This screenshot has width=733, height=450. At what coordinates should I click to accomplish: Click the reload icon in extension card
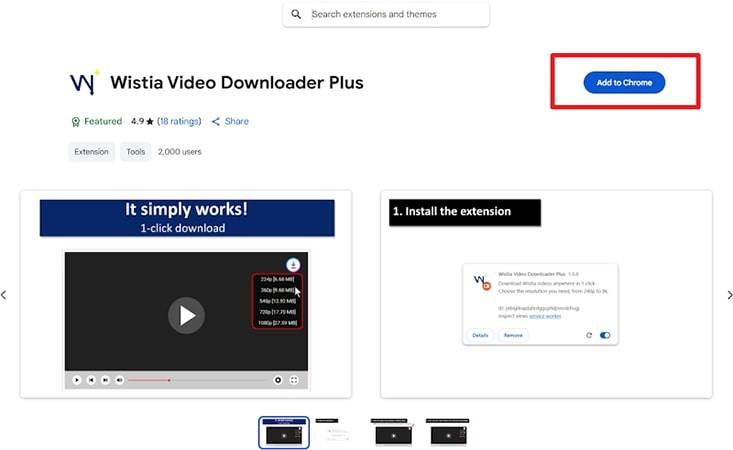pyautogui.click(x=589, y=336)
